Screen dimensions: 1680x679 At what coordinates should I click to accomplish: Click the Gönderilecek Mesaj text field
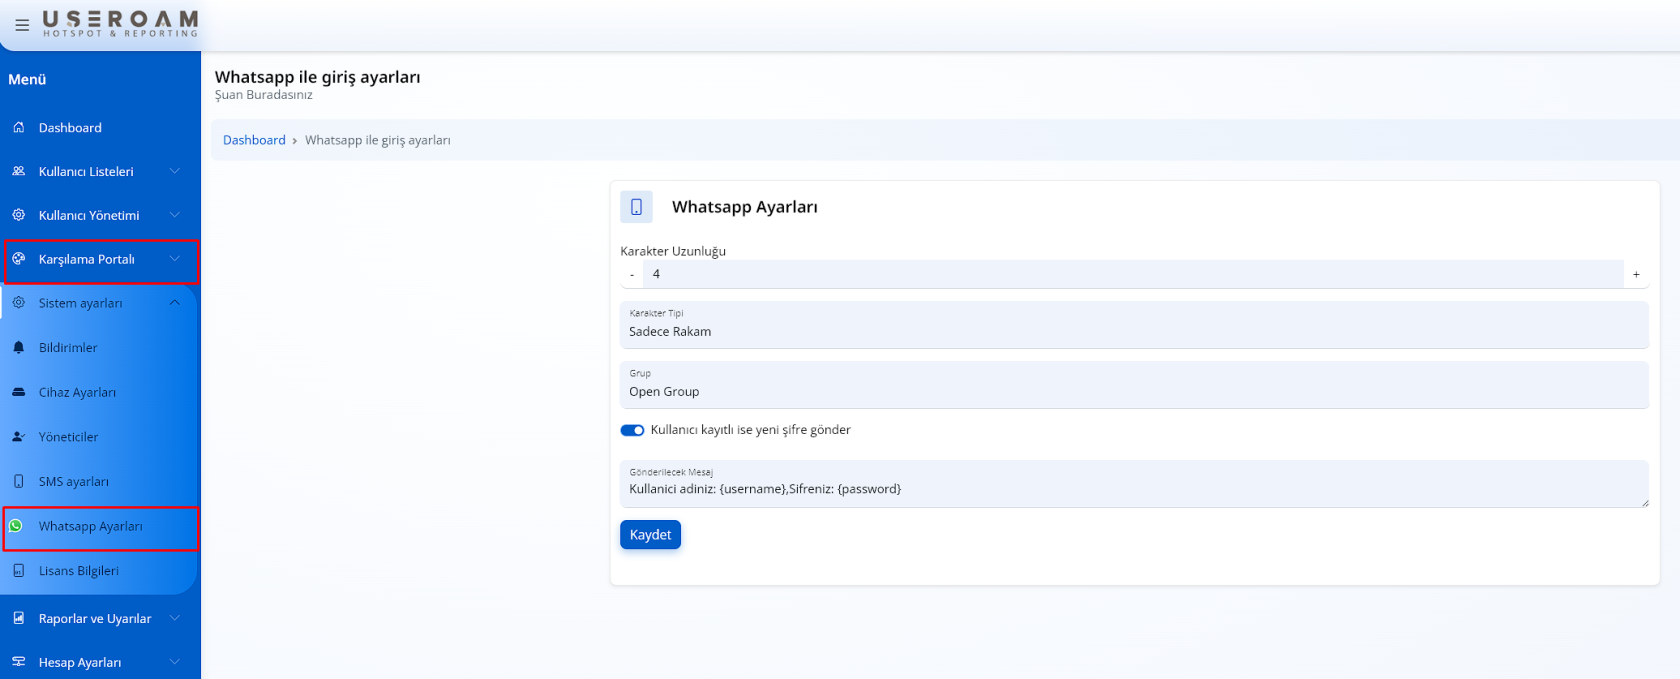(x=1133, y=488)
